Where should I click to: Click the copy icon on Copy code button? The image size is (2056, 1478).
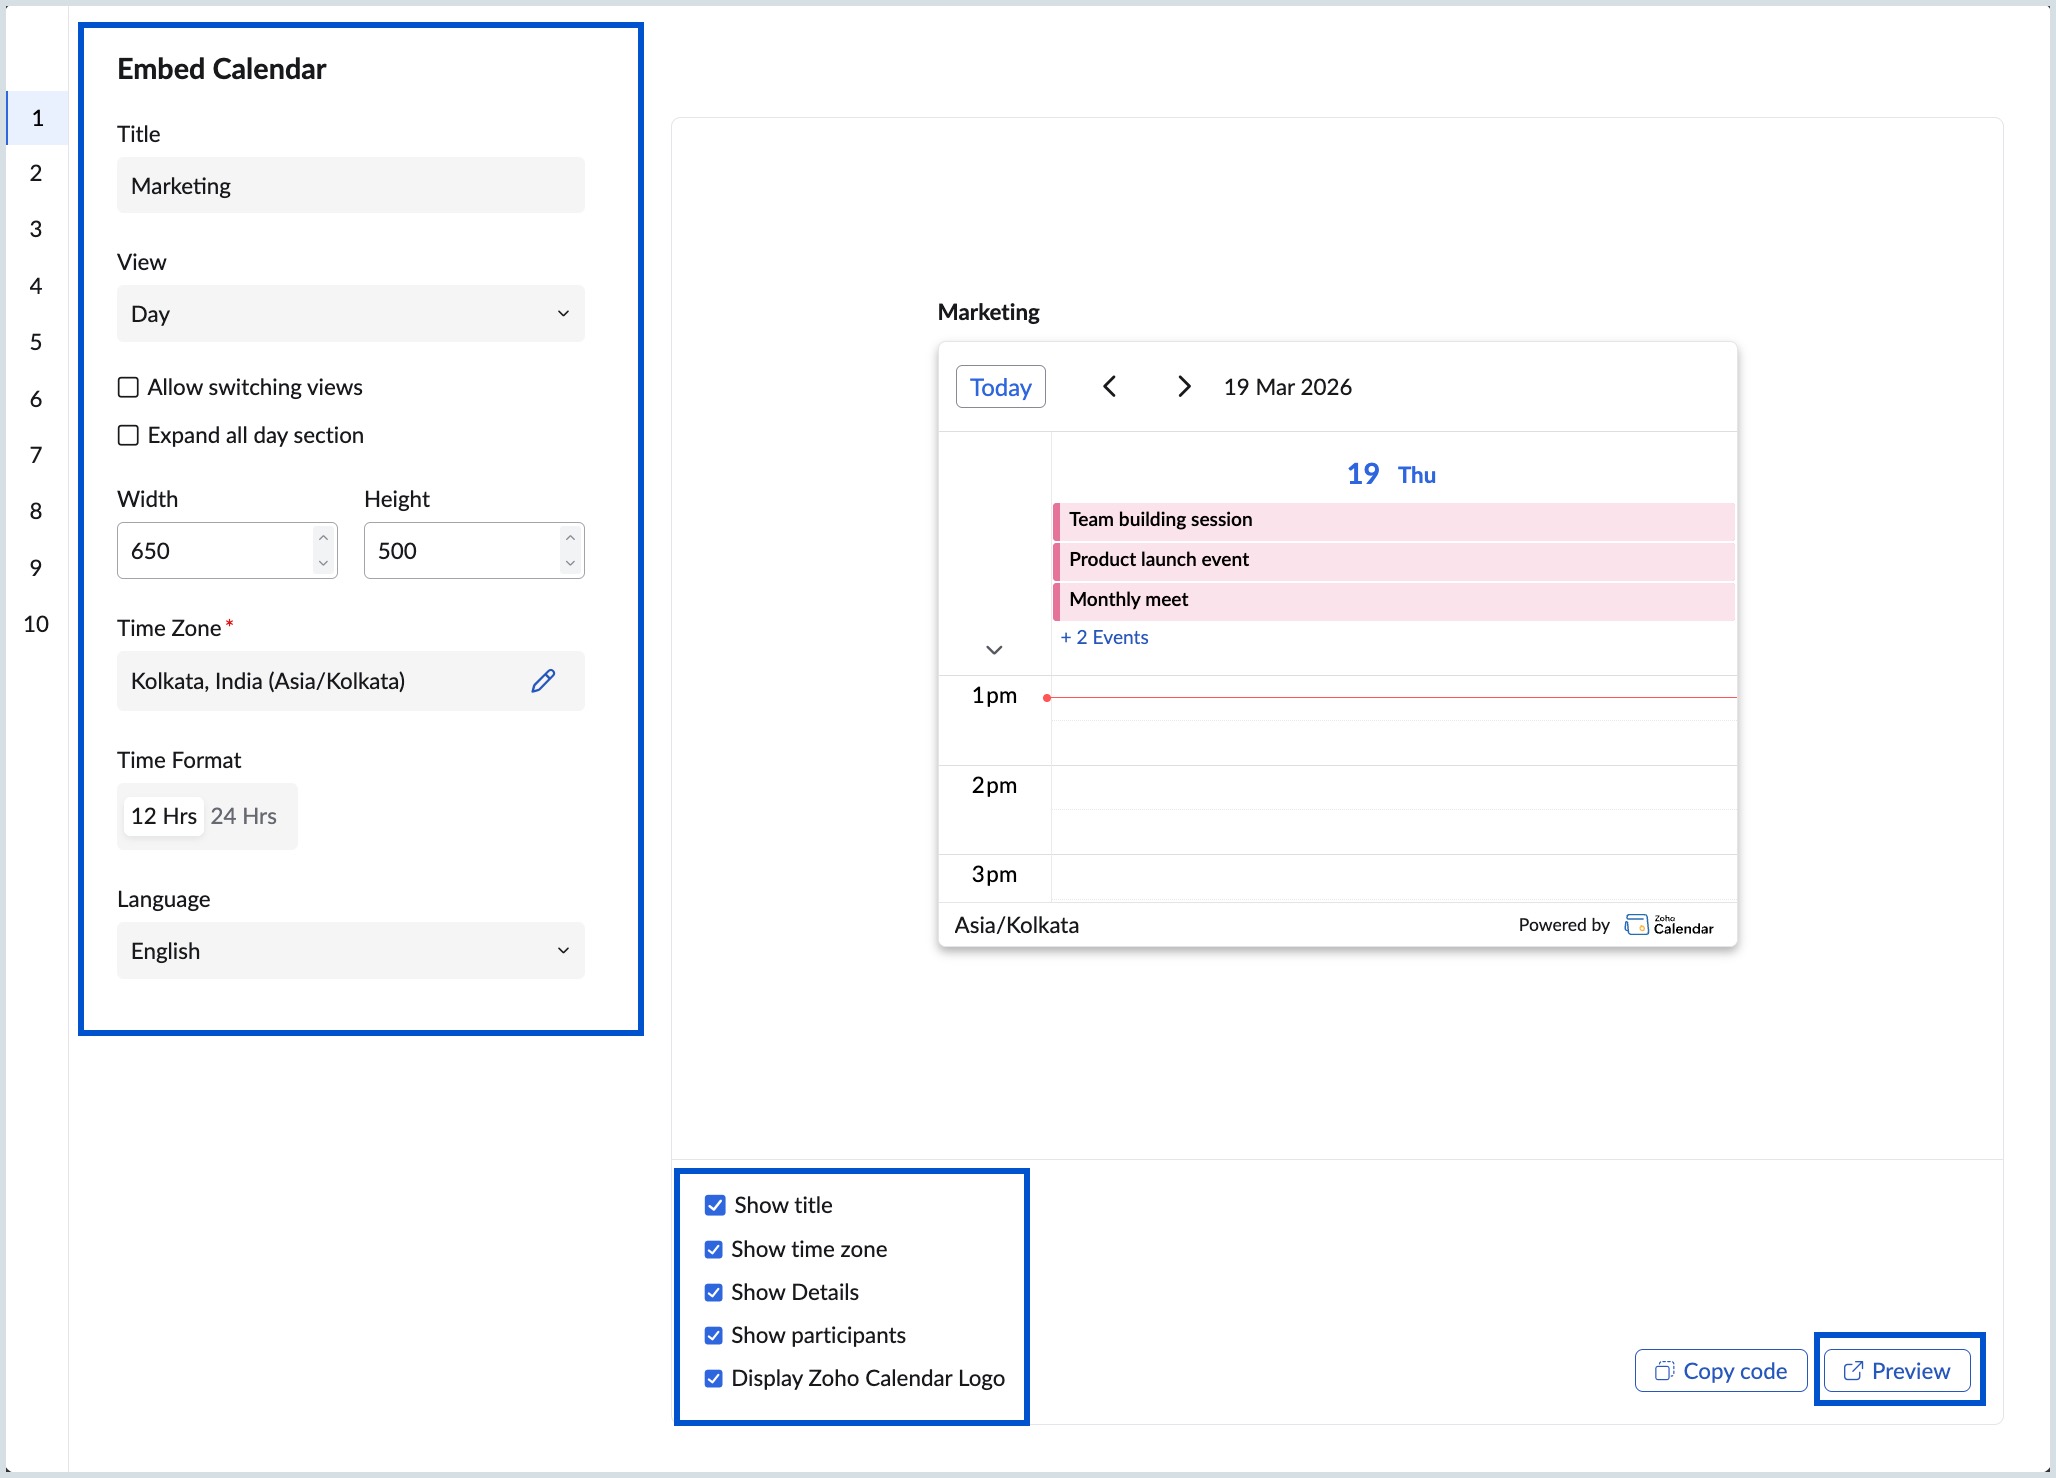tap(1663, 1370)
